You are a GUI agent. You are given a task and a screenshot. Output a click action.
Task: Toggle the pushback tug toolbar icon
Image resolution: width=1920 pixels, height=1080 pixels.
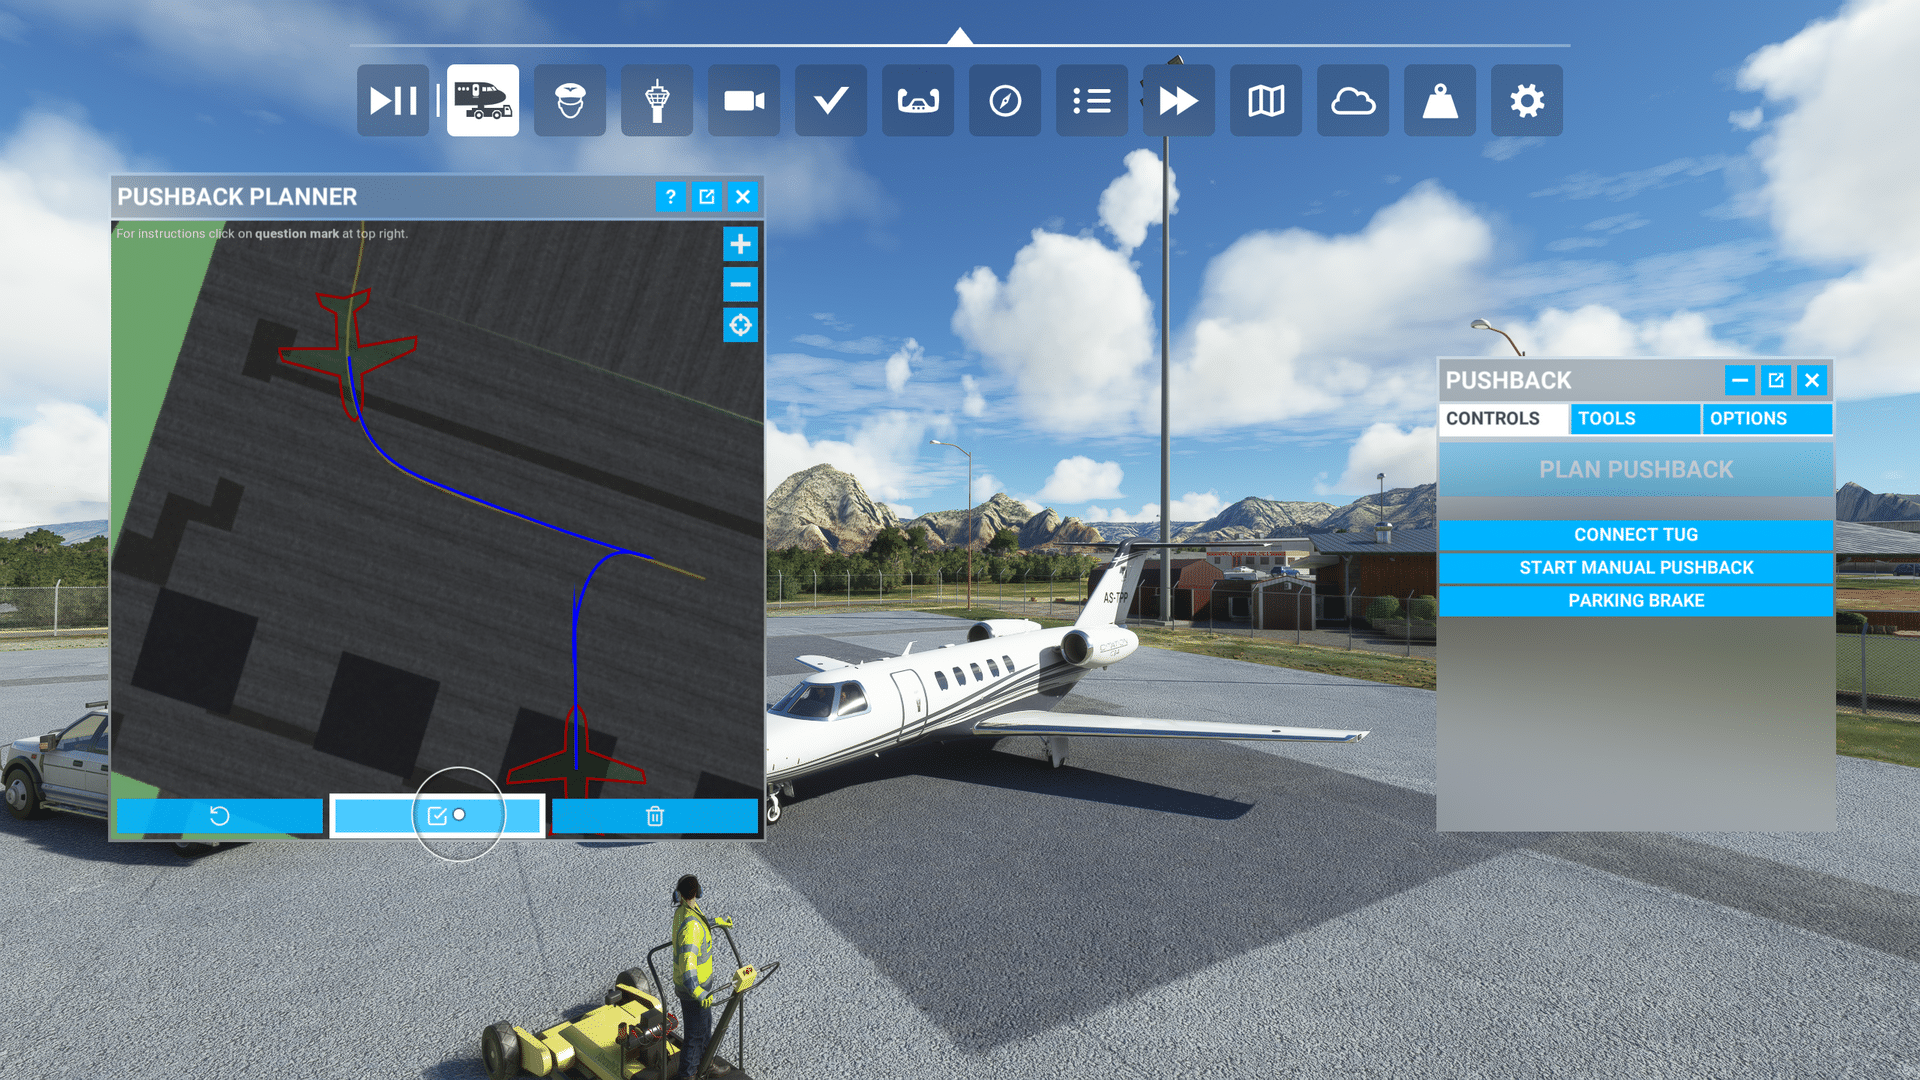click(483, 101)
